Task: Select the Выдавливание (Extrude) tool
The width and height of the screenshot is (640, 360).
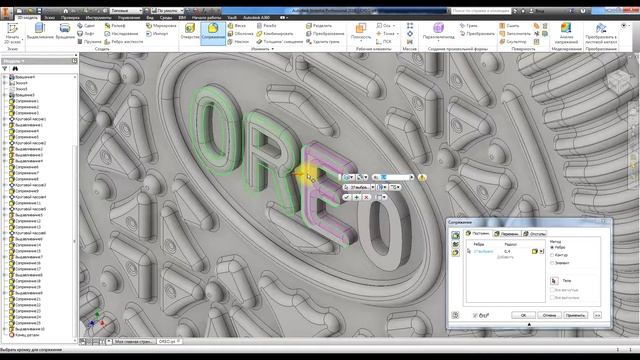Action: [x=40, y=31]
